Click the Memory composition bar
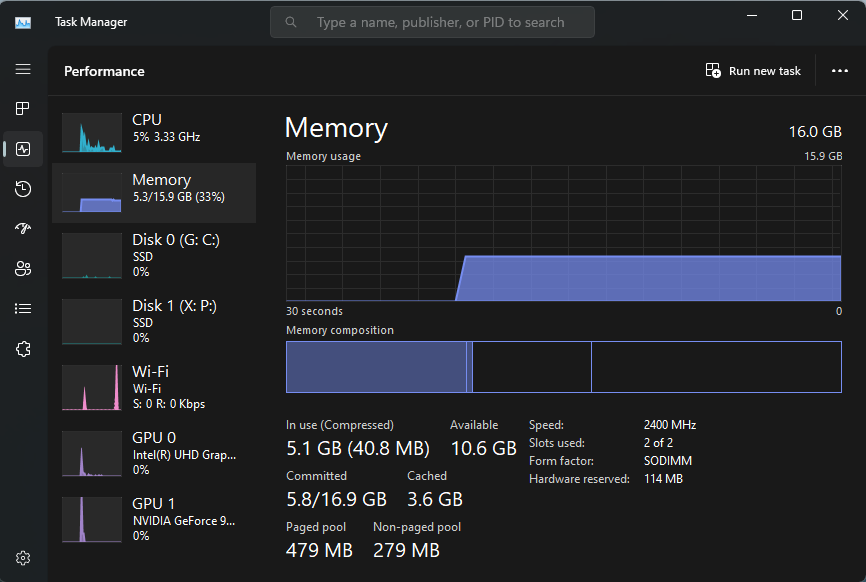 tap(565, 367)
